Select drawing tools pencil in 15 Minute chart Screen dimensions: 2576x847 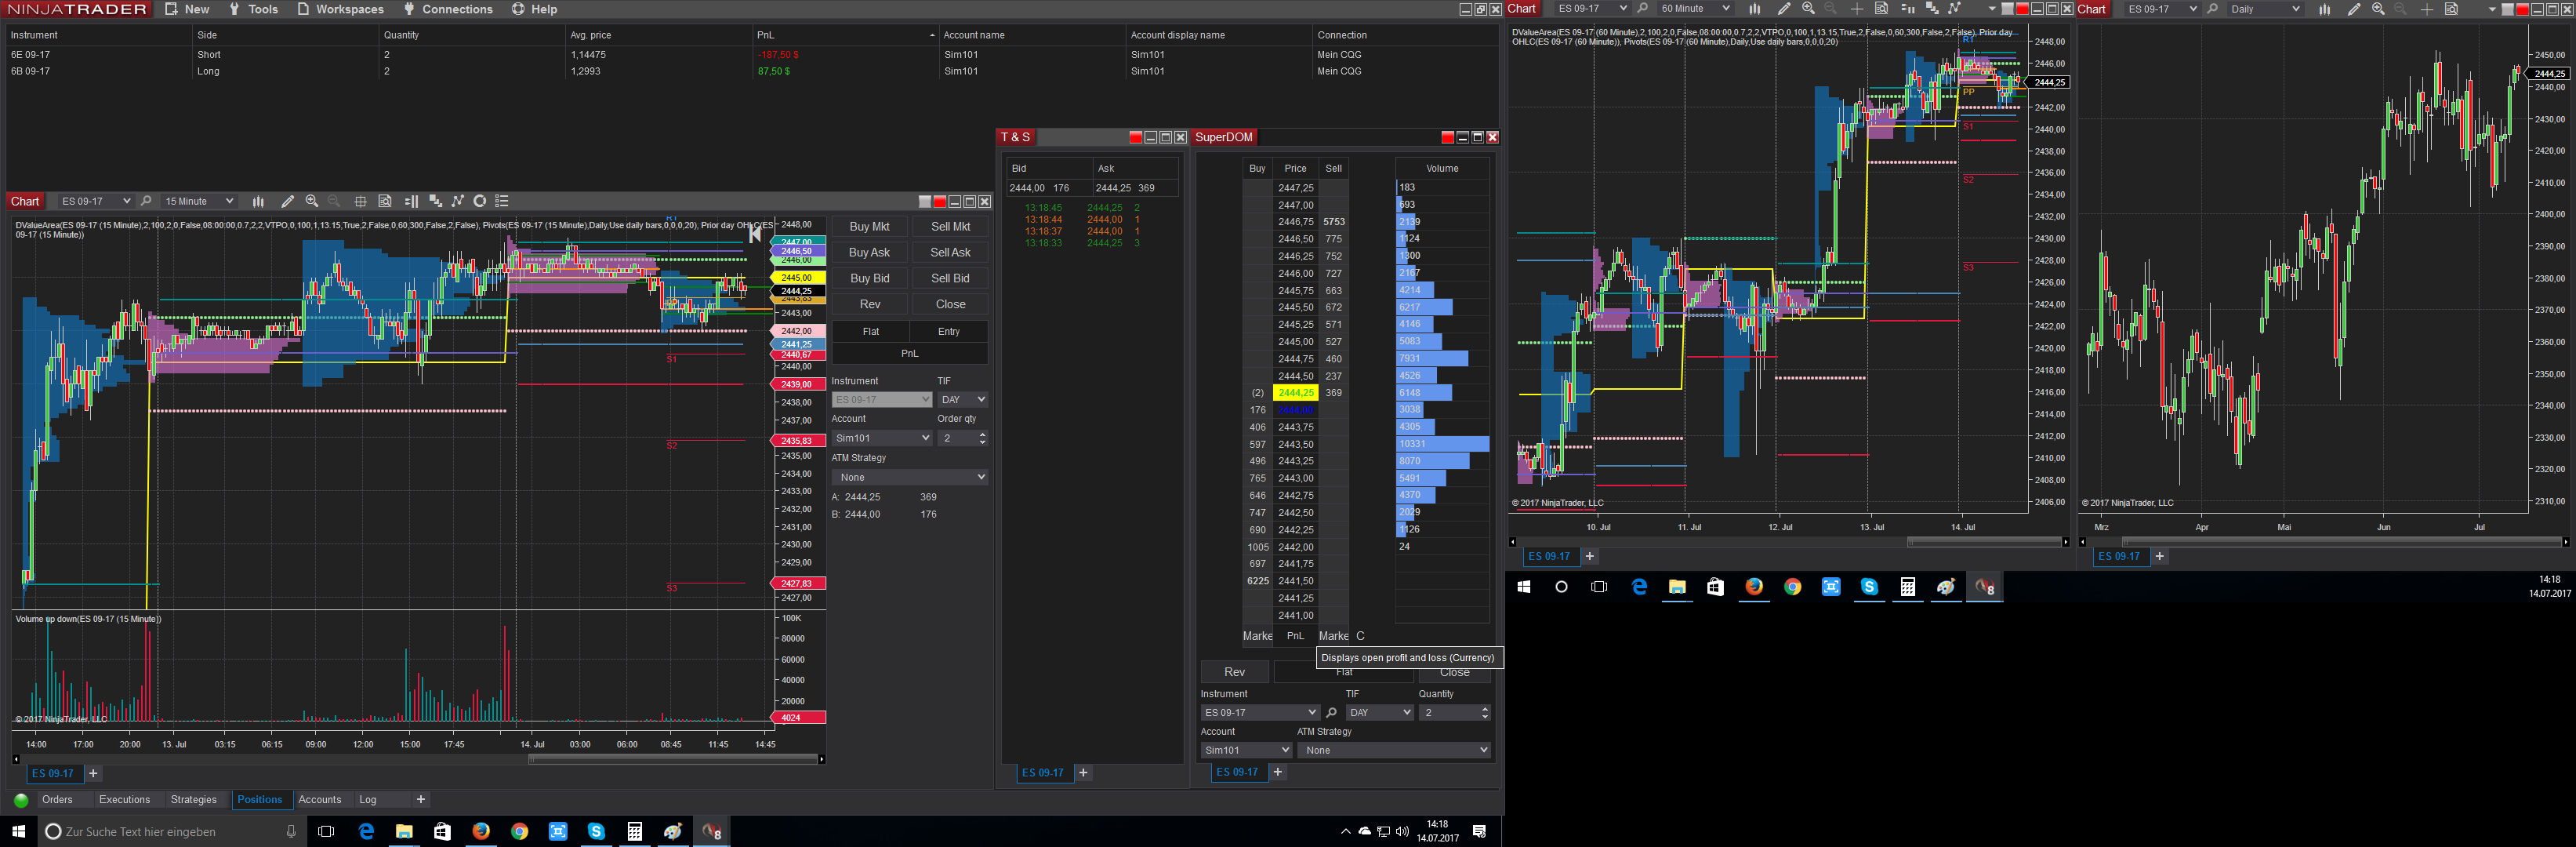tap(288, 201)
